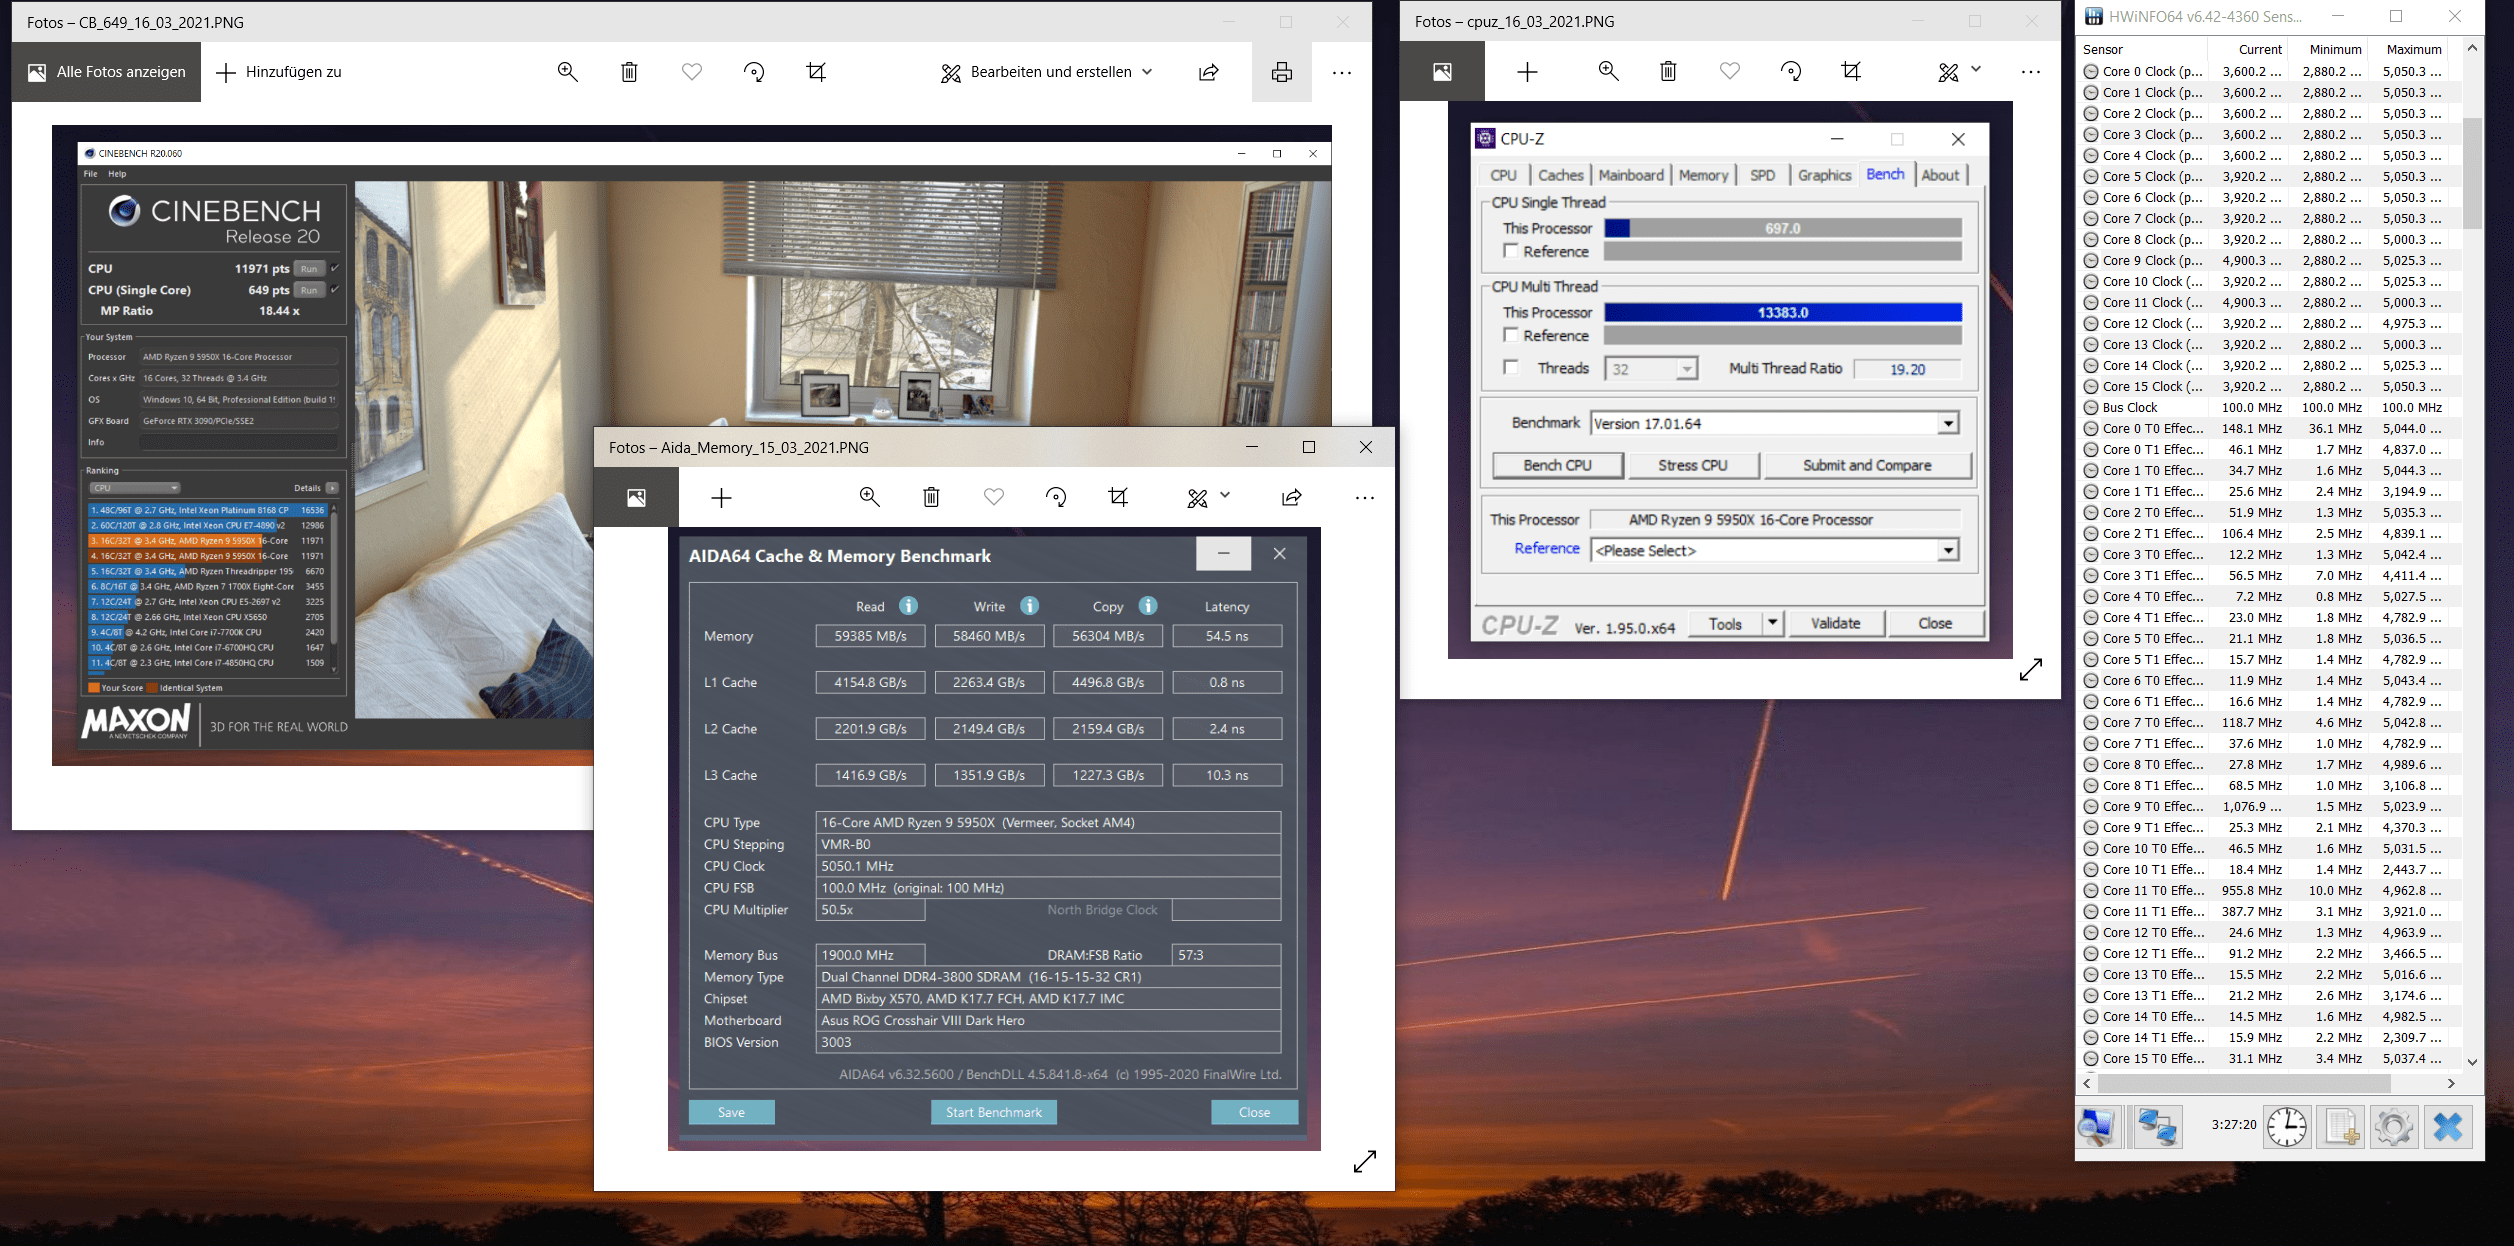The image size is (2514, 1246).
Task: Click the trash icon to delete the CB_649 photo
Action: click(x=629, y=72)
